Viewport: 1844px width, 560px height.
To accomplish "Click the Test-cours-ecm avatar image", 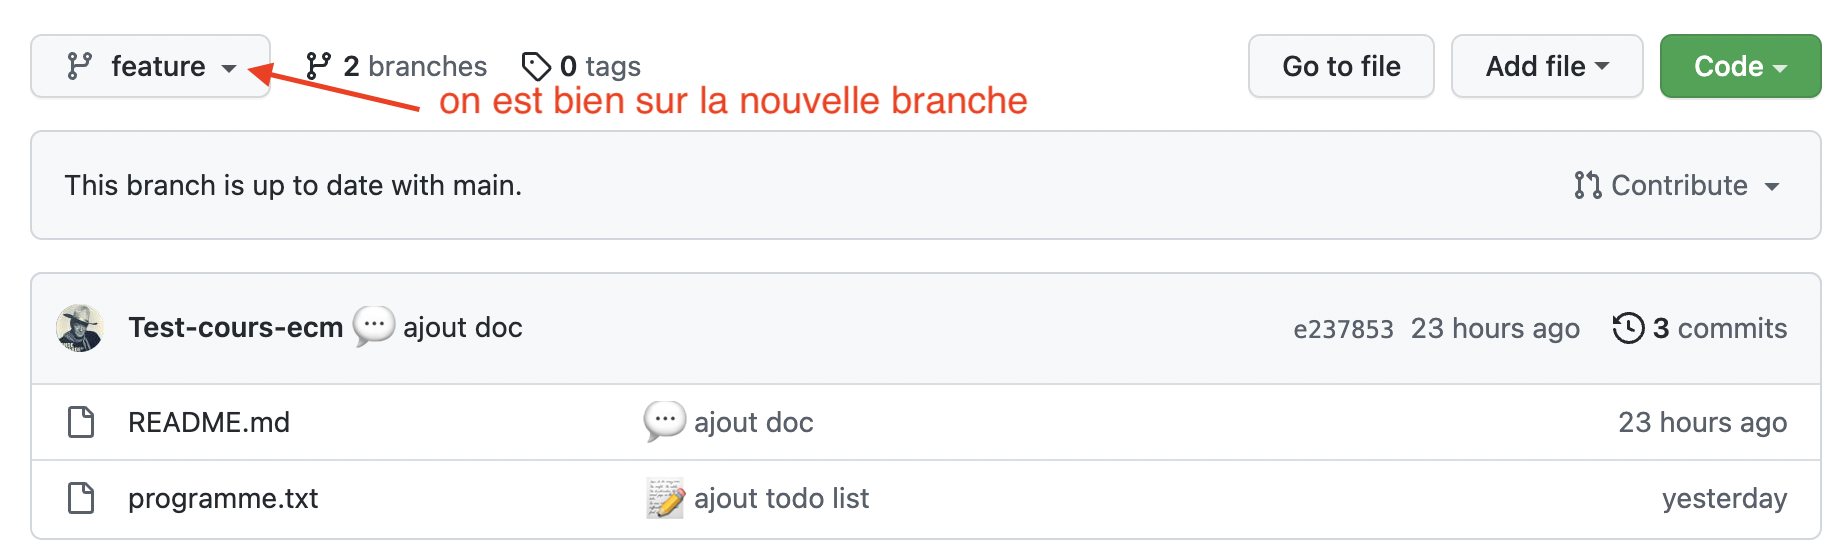I will tap(80, 328).
